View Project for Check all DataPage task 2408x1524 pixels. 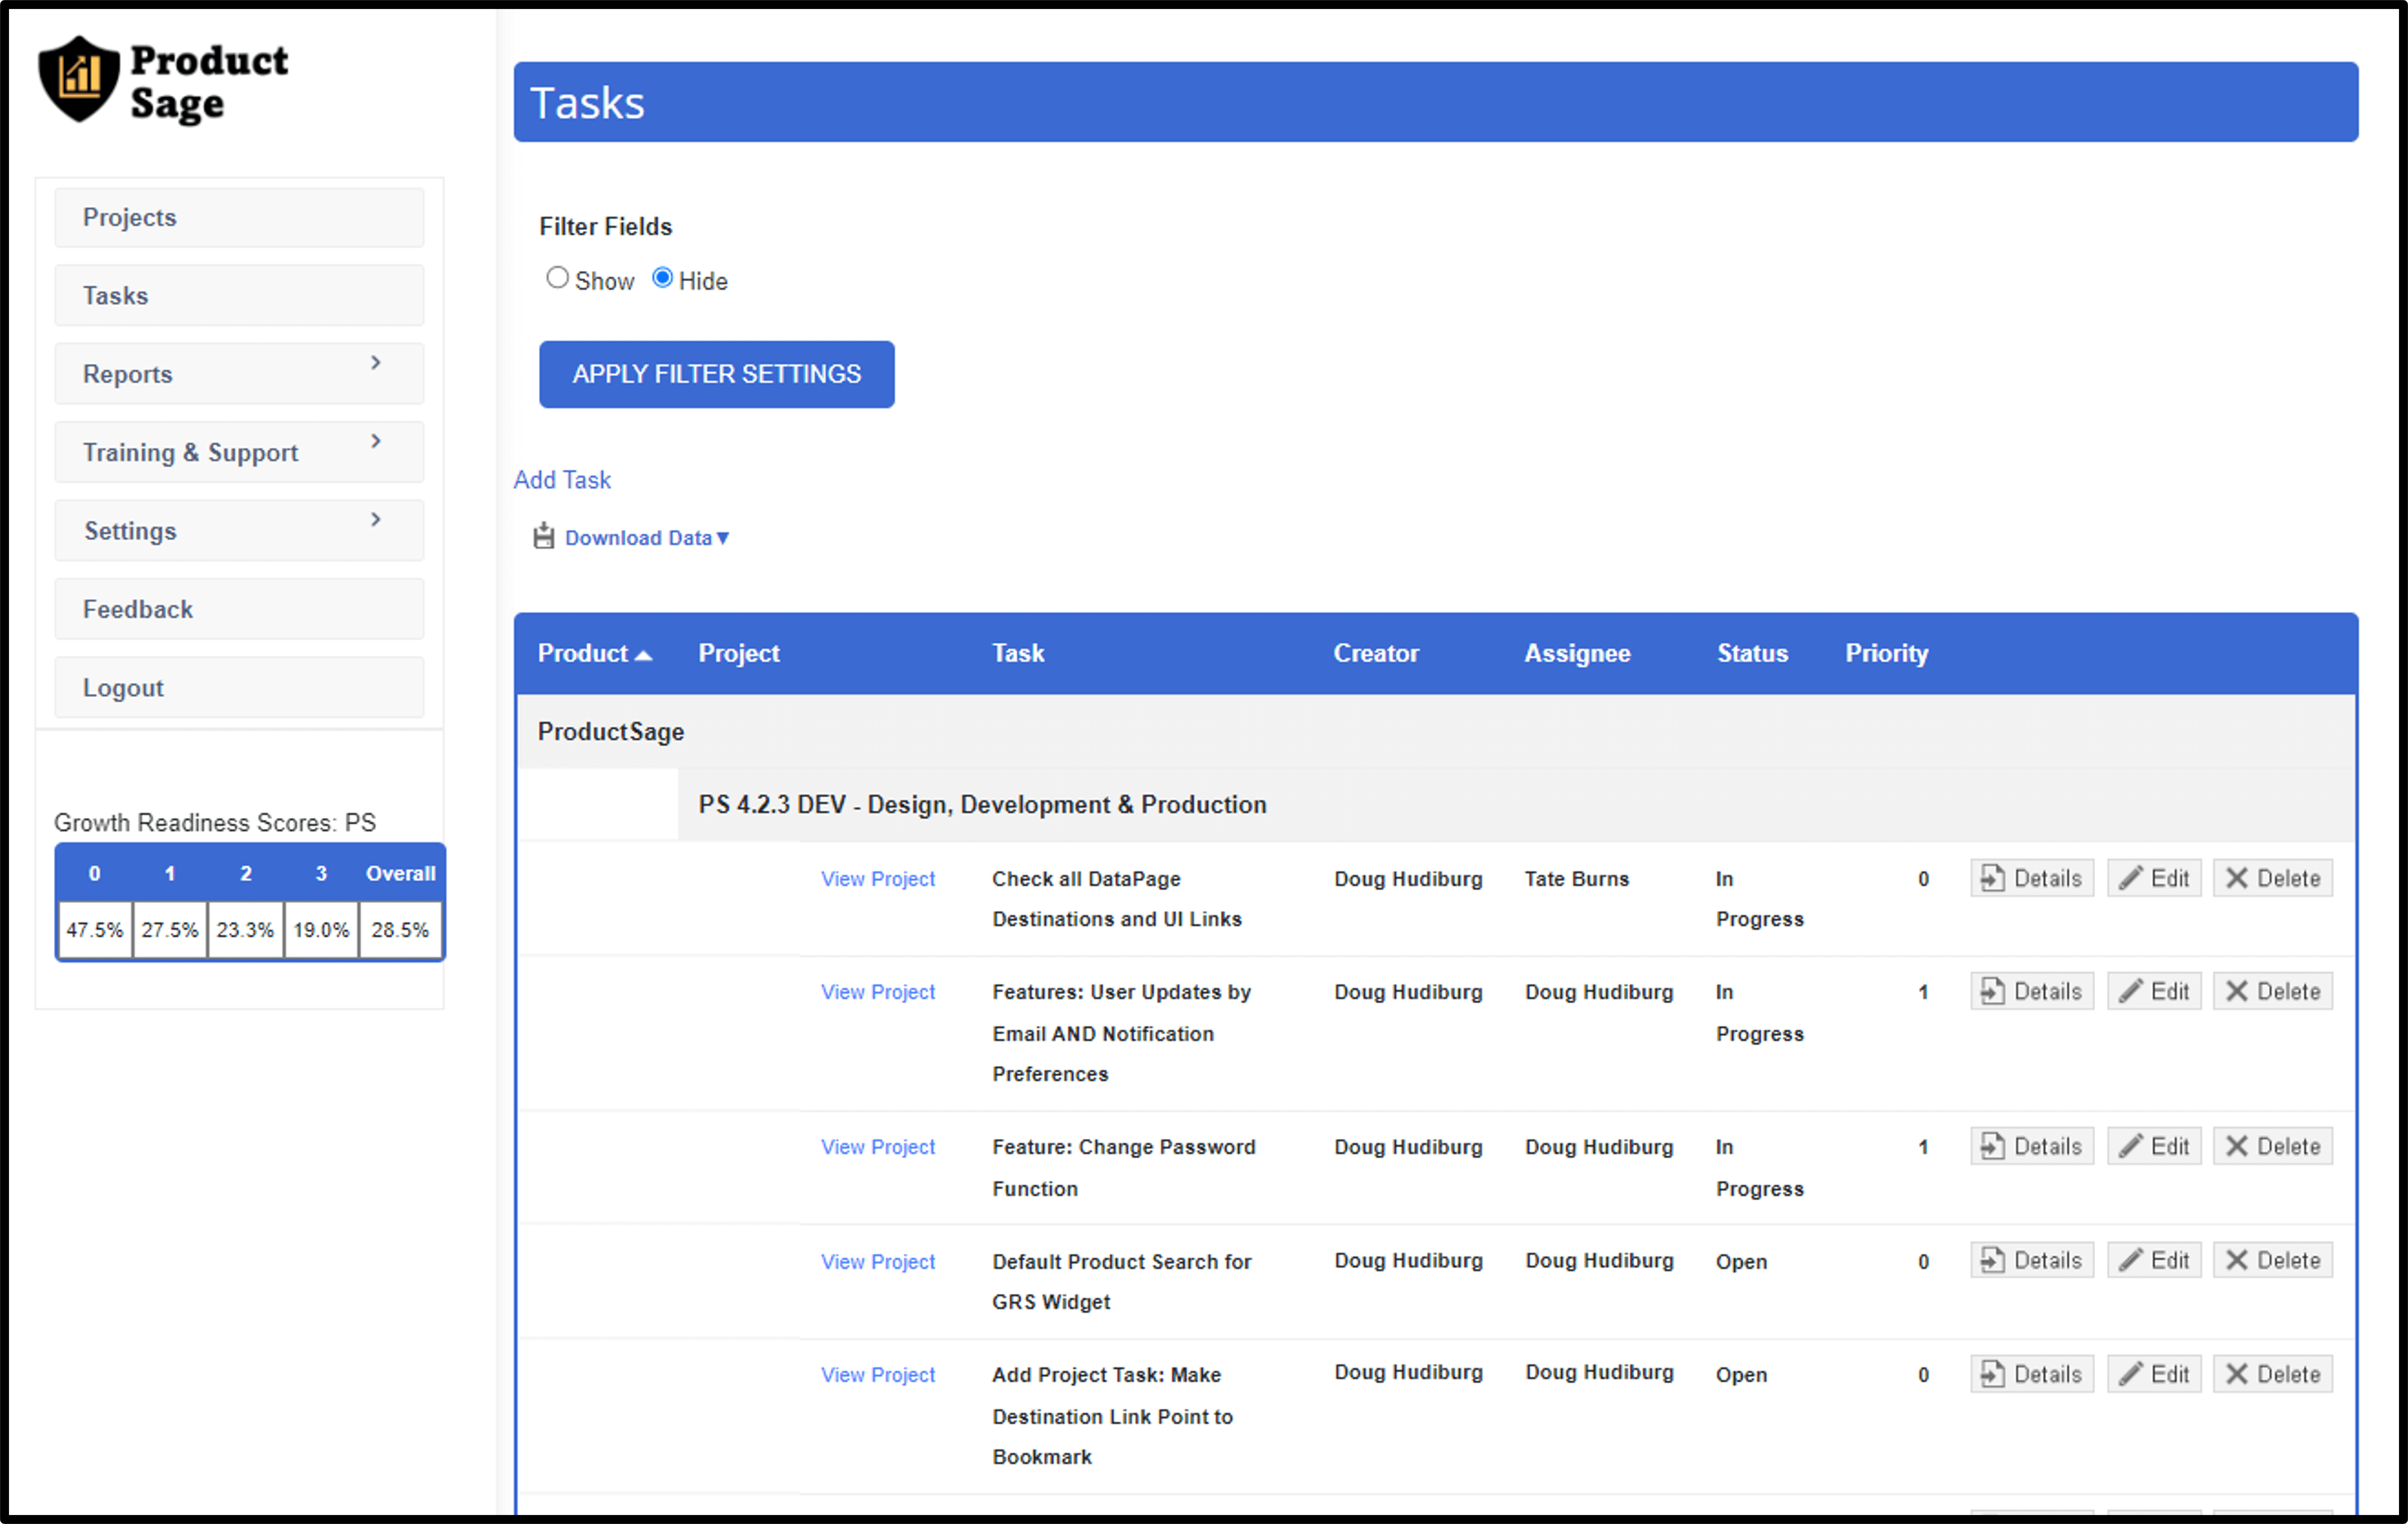pos(878,878)
